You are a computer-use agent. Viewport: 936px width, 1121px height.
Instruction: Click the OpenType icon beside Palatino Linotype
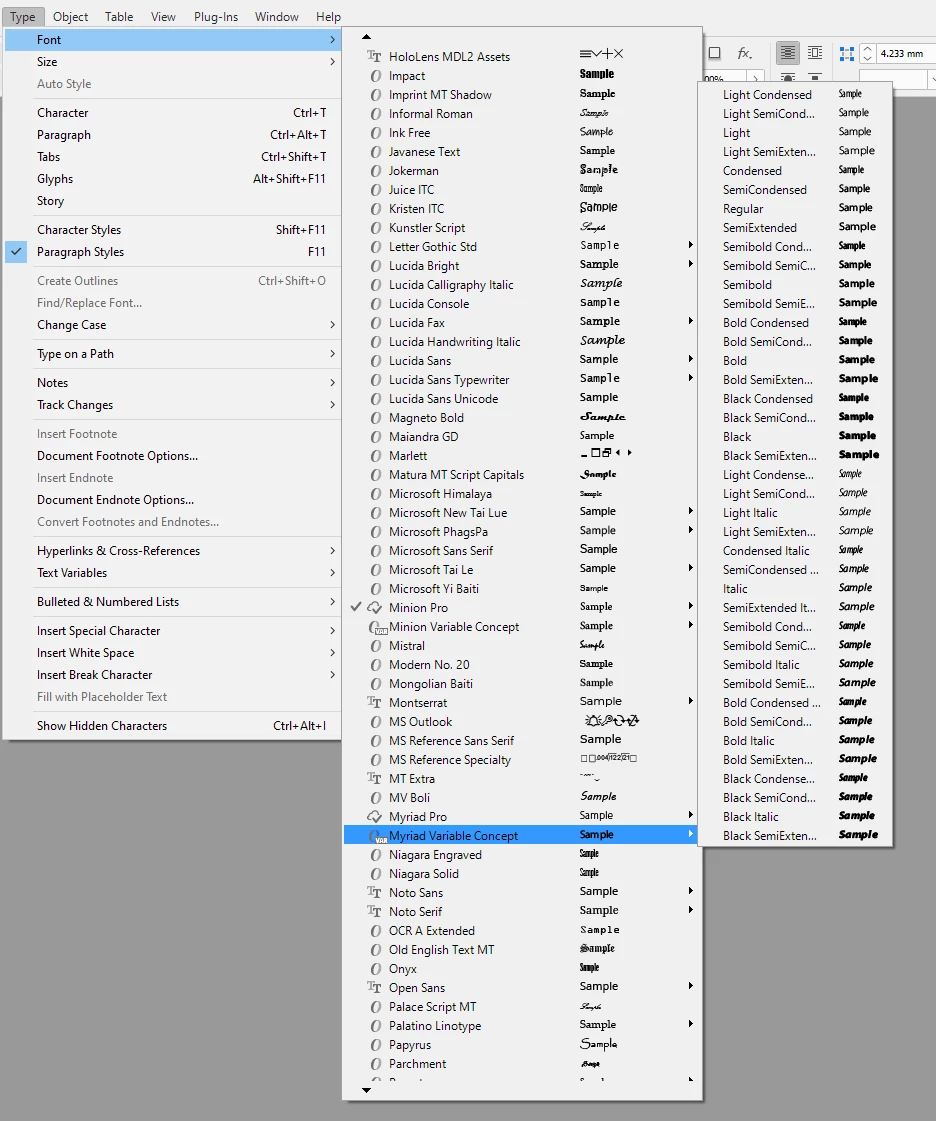(x=375, y=1025)
